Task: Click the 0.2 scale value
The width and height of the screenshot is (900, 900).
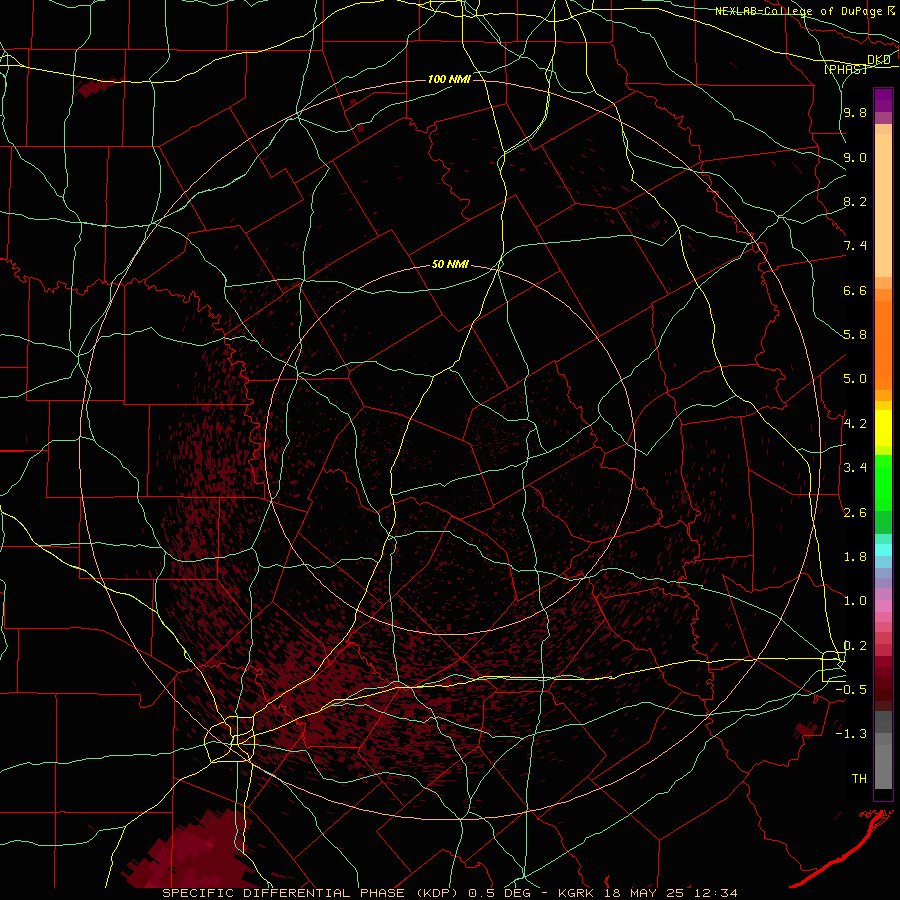Action: click(855, 646)
